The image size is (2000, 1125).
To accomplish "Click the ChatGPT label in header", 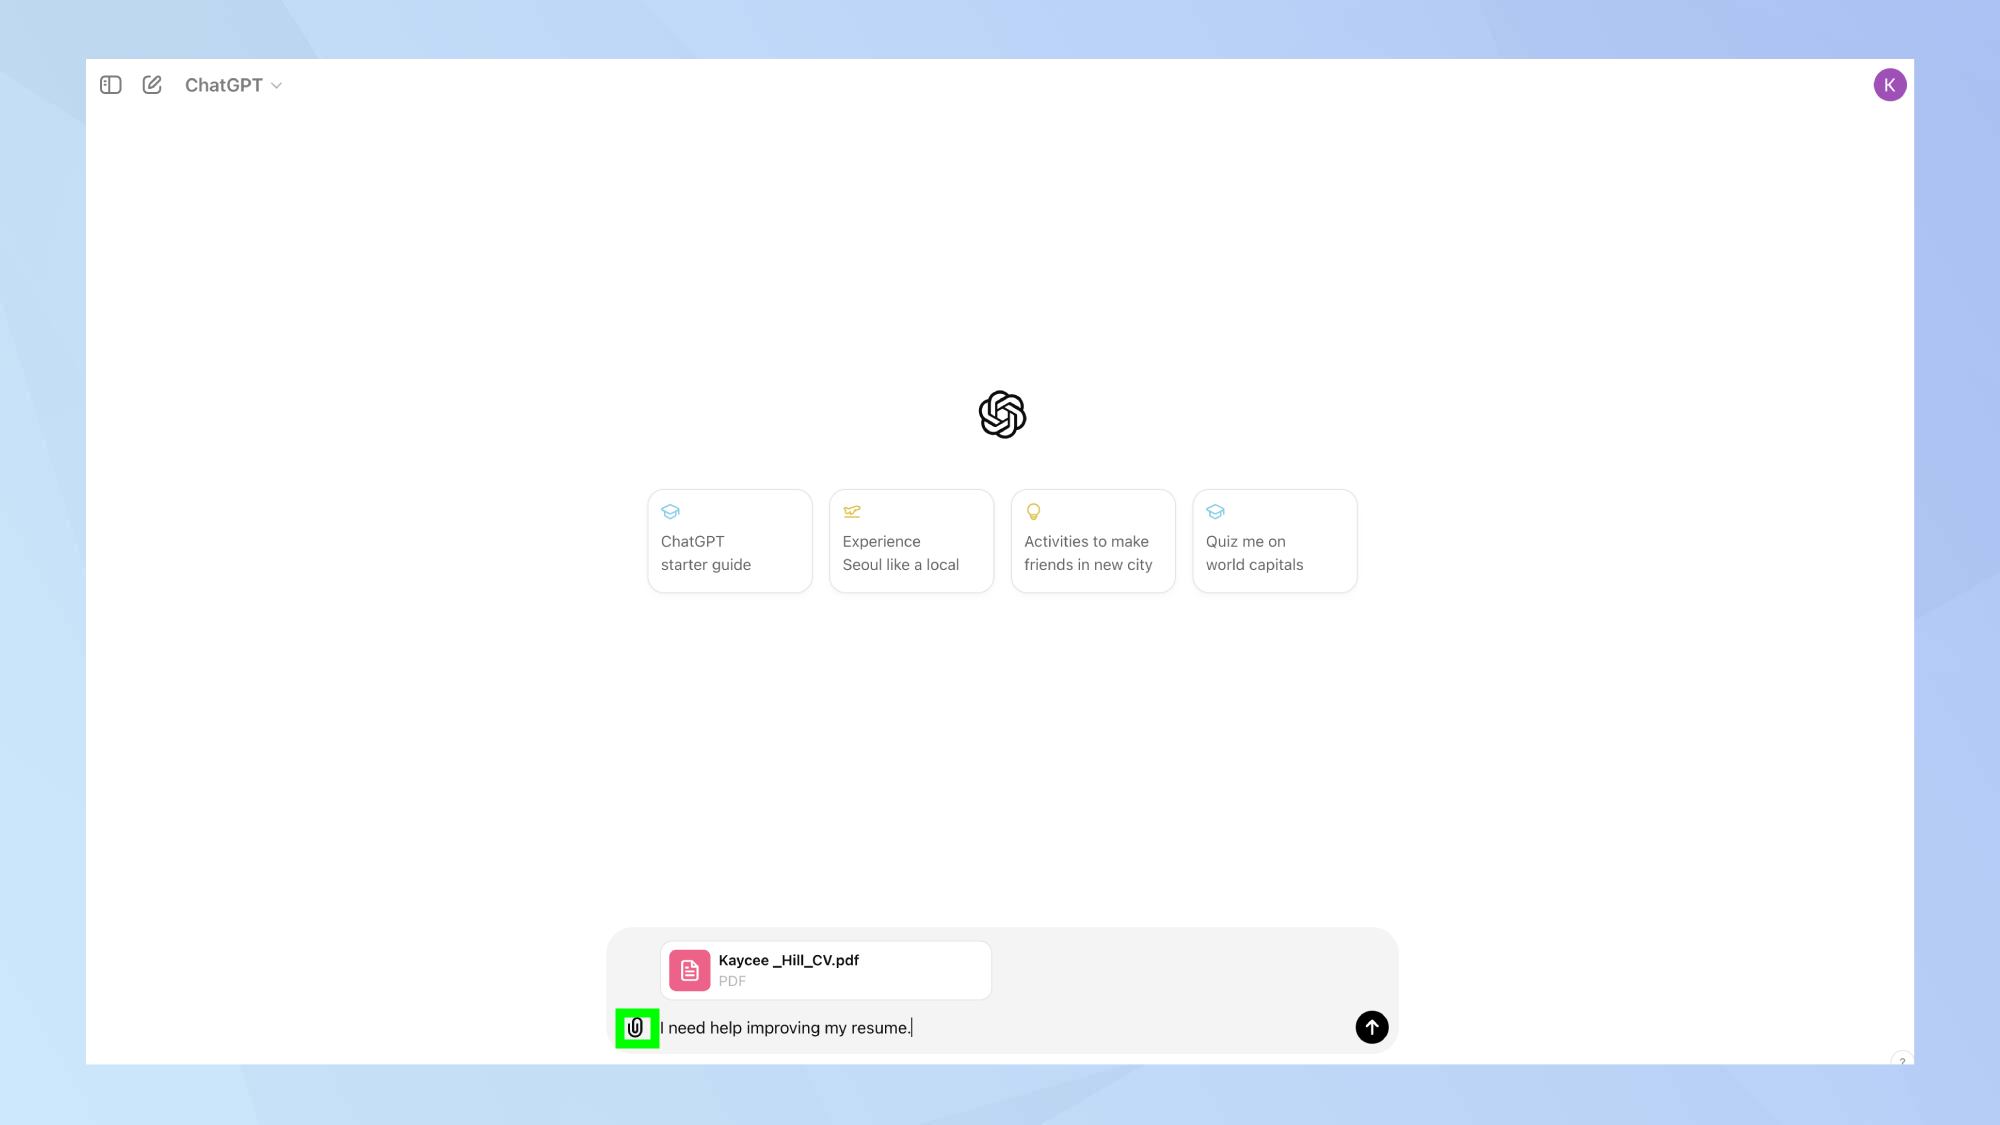I will pyautogui.click(x=224, y=85).
